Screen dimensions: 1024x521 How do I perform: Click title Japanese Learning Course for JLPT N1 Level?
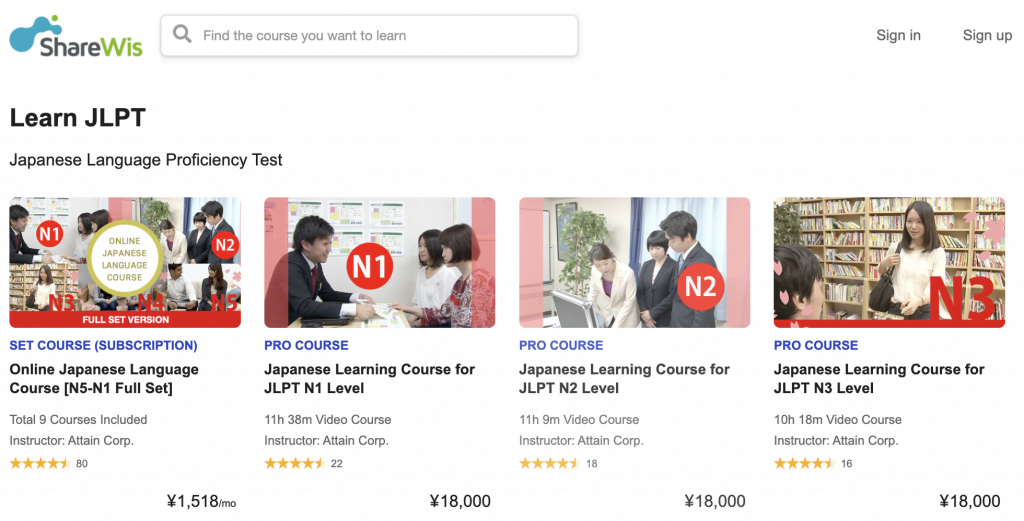point(369,379)
